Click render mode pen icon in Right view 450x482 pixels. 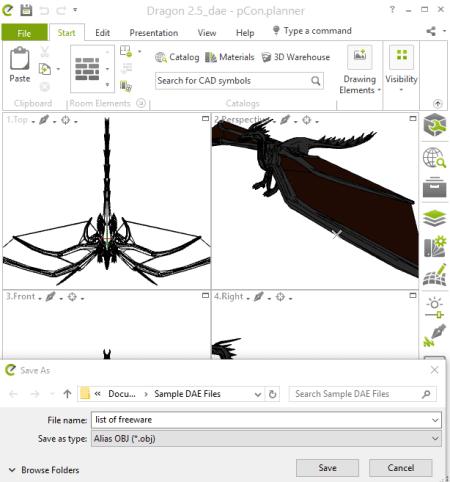tap(259, 296)
